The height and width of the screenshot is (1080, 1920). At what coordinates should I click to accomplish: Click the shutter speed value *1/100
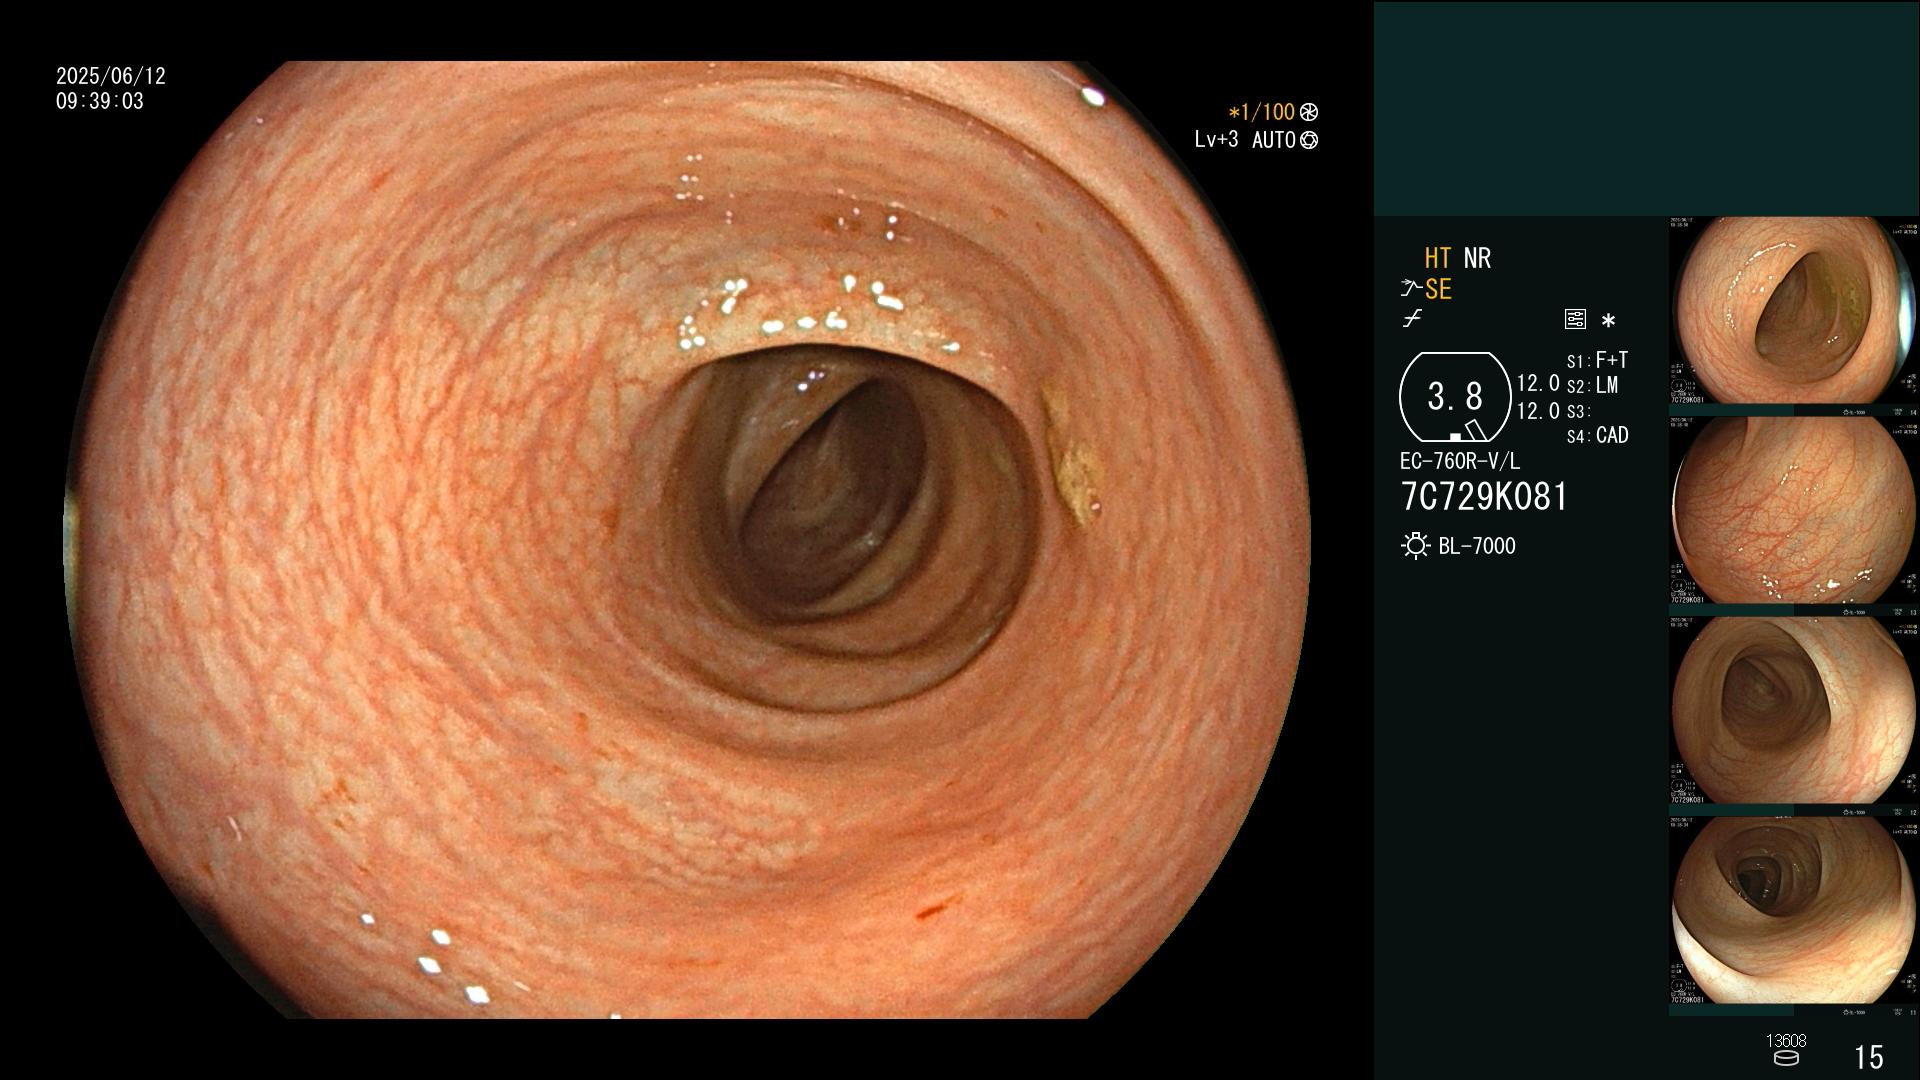1261,112
